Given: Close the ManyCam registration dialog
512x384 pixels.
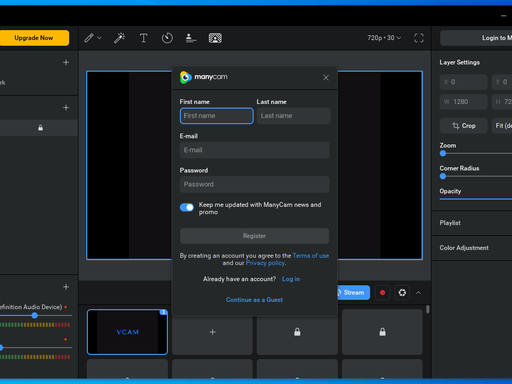Looking at the screenshot, I should tap(326, 77).
